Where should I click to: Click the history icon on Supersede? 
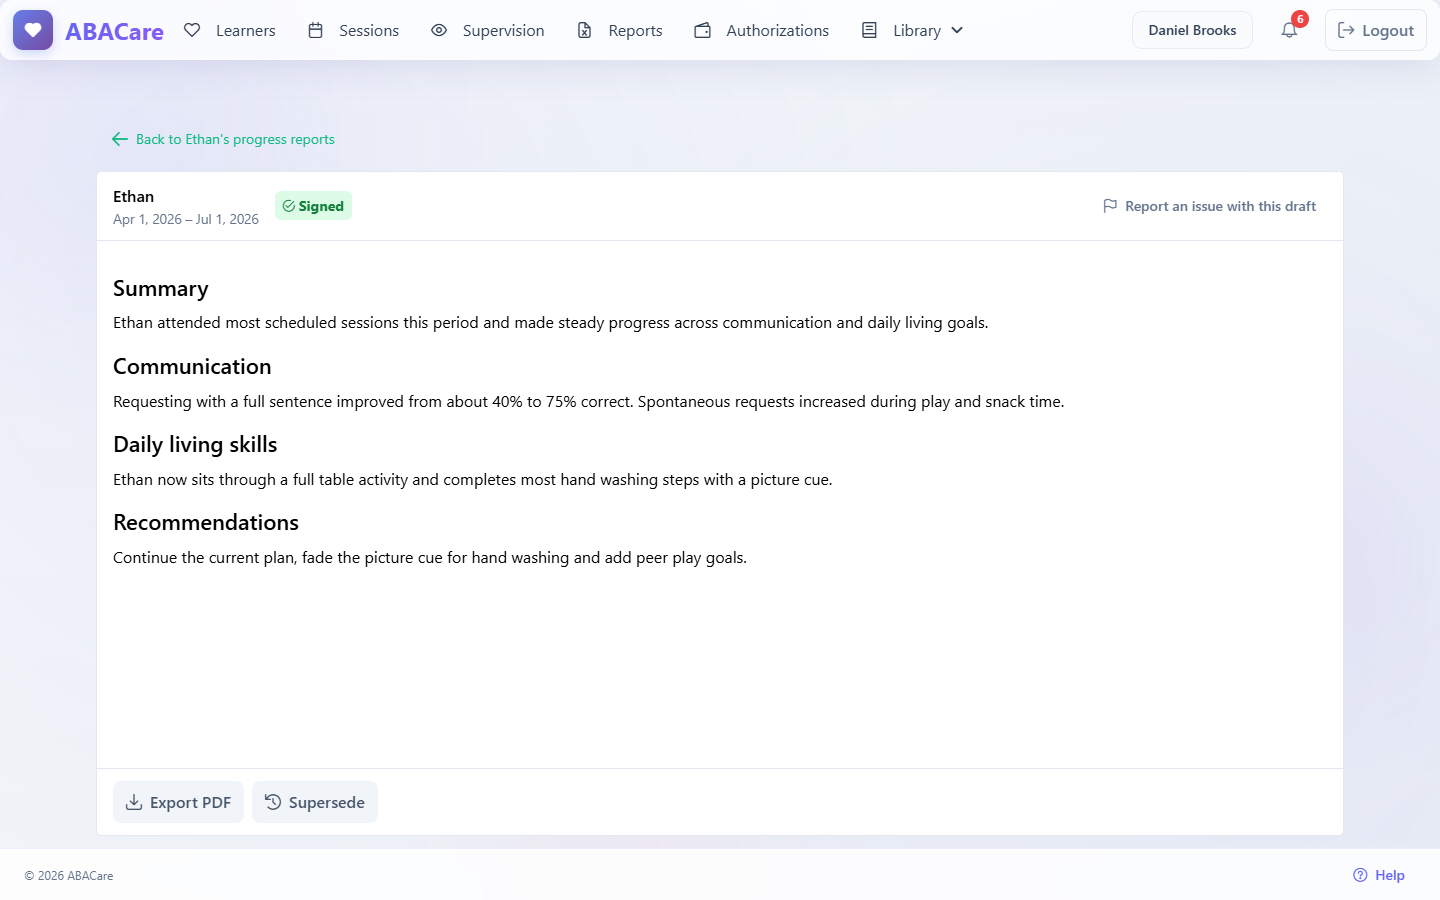(273, 802)
